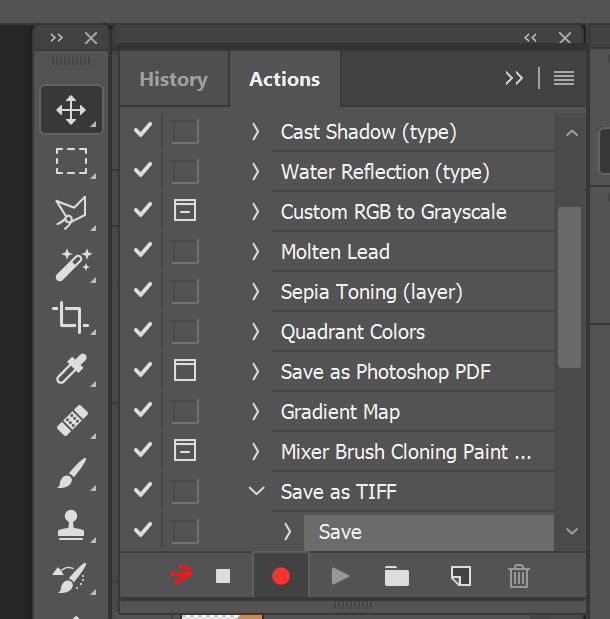Collapse the Save as TIFF action
Image resolution: width=610 pixels, height=619 pixels.
point(256,491)
